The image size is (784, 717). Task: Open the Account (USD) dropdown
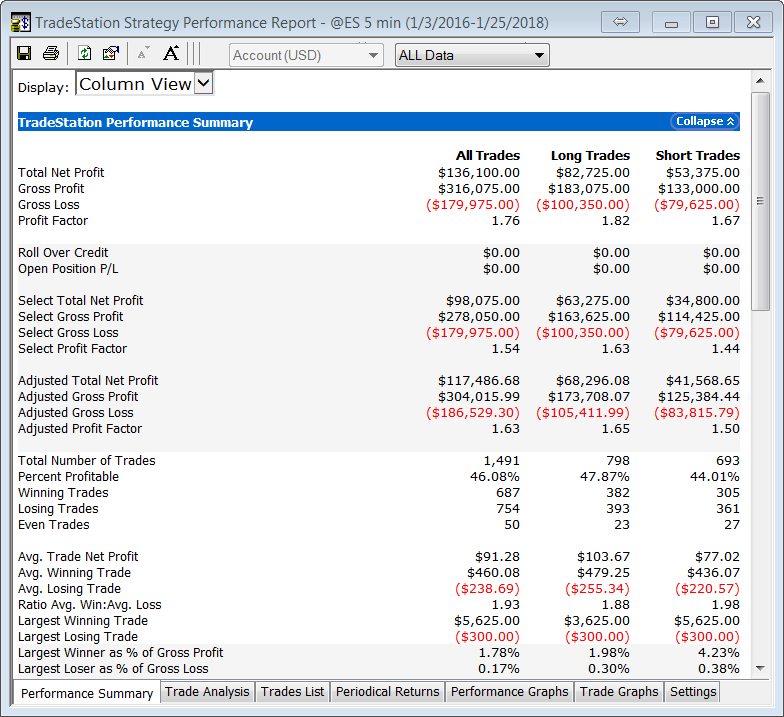(306, 55)
